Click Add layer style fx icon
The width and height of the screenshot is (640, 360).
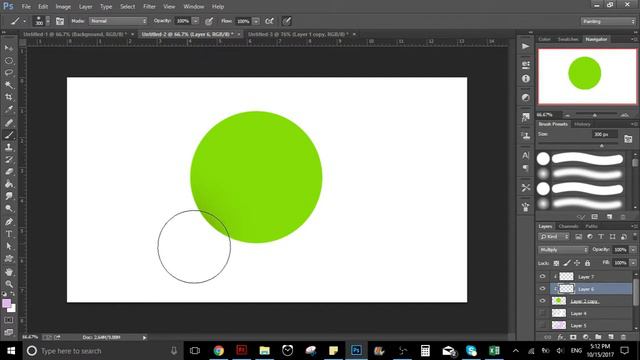tap(561, 337)
